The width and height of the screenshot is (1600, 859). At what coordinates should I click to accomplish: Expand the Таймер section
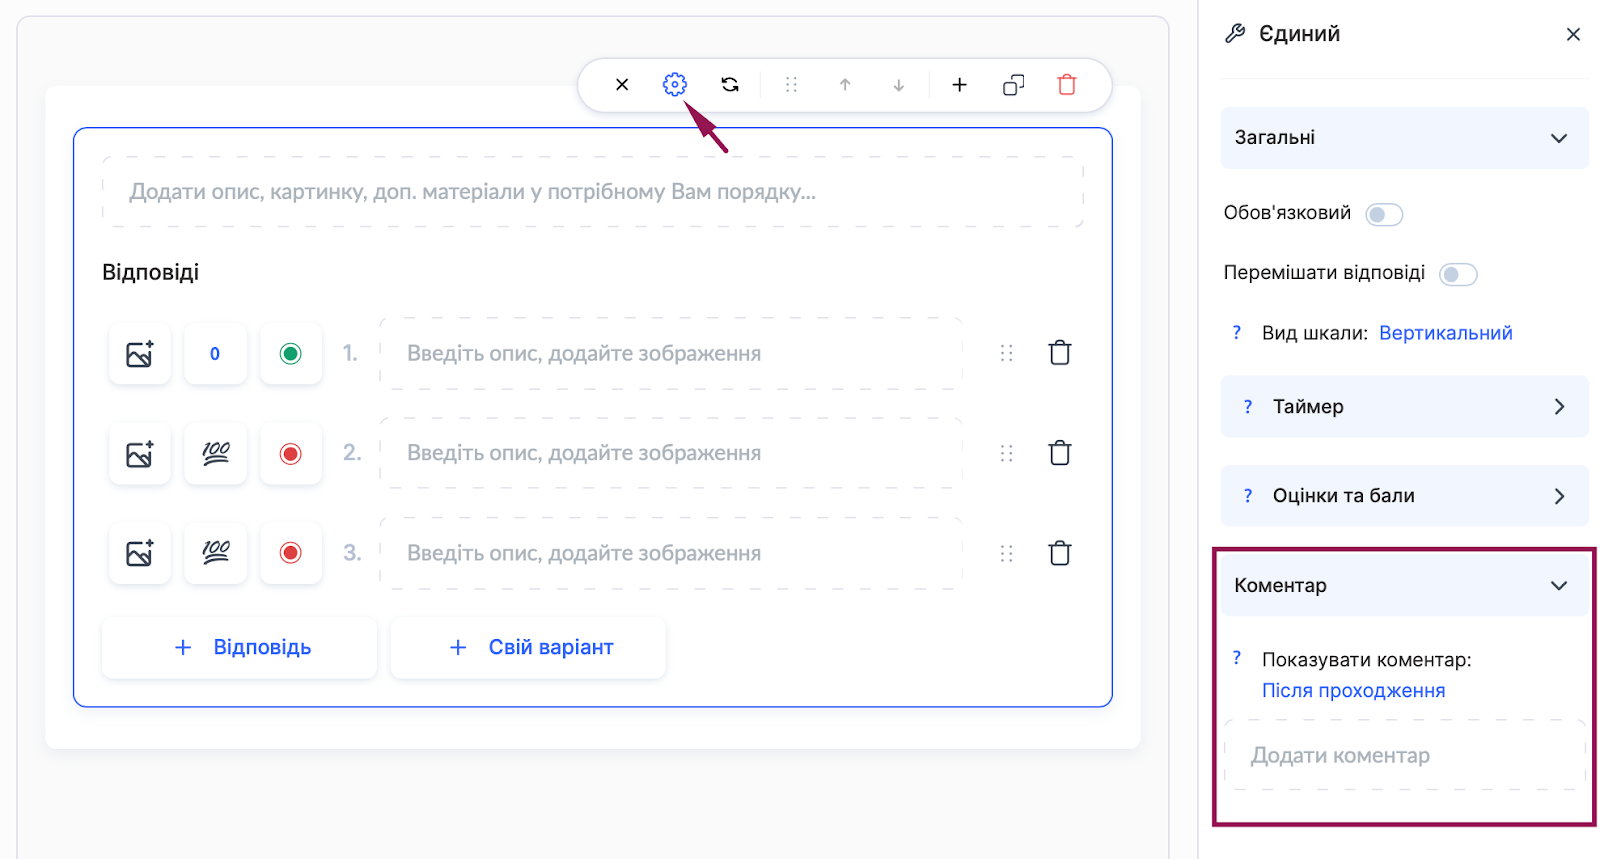pyautogui.click(x=1405, y=406)
